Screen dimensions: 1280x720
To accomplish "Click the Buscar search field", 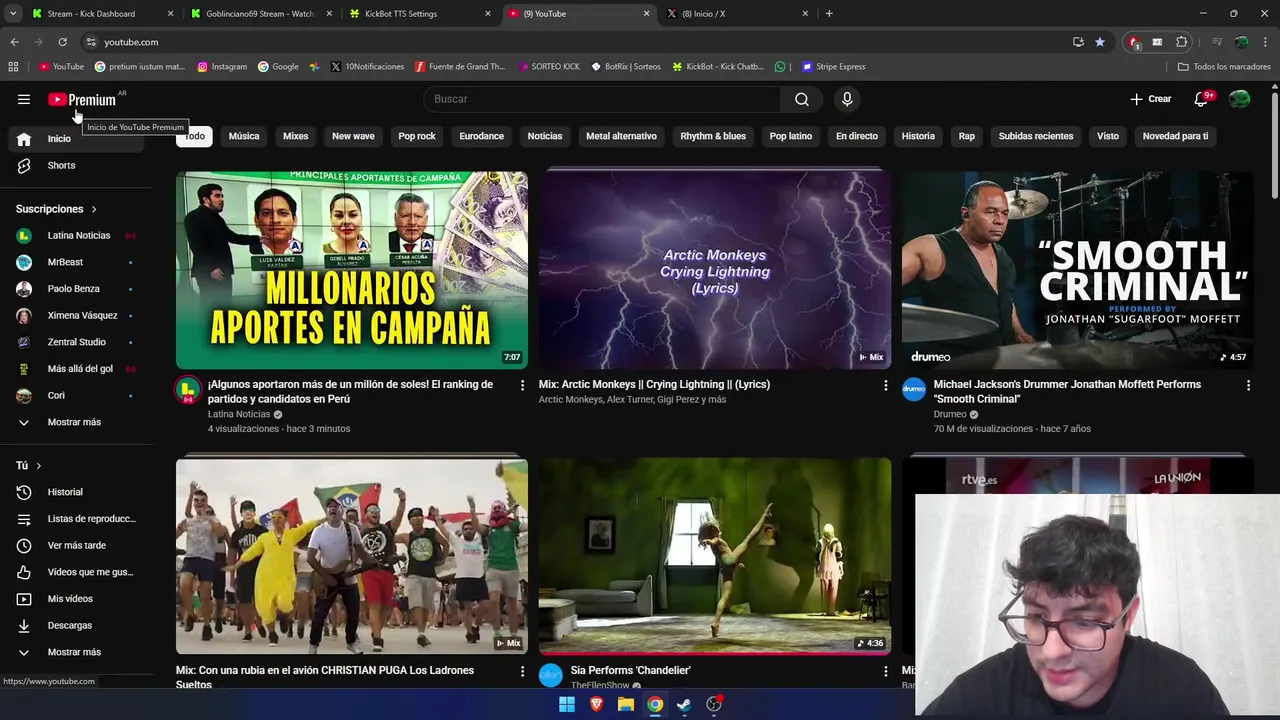I will pyautogui.click(x=602, y=99).
